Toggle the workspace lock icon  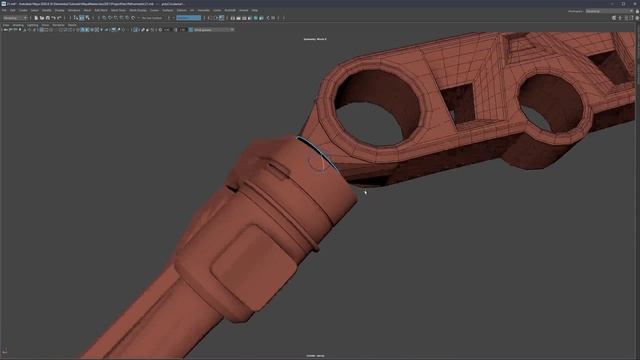(637, 11)
